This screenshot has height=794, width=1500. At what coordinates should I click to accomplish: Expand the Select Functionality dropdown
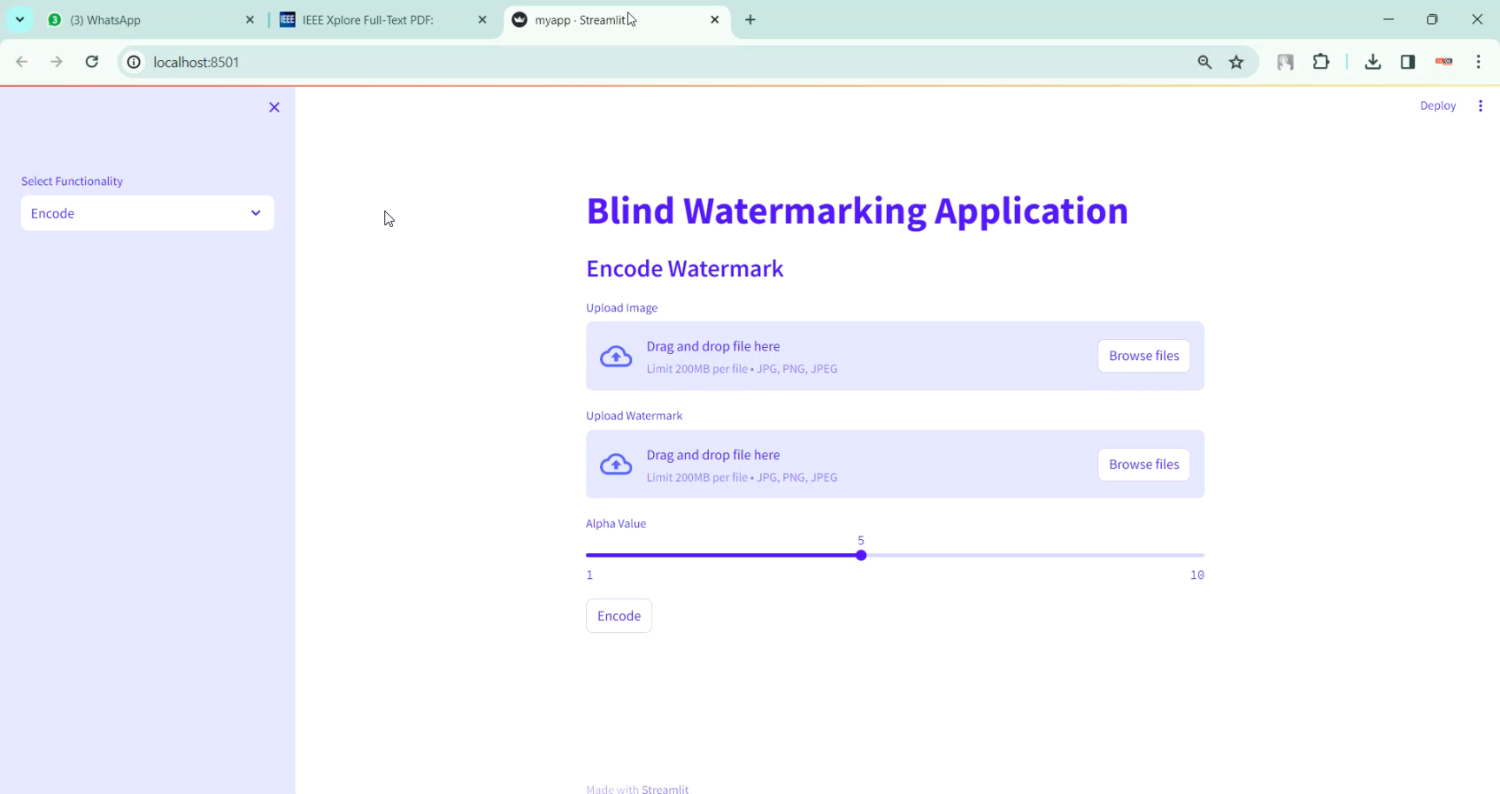click(147, 213)
